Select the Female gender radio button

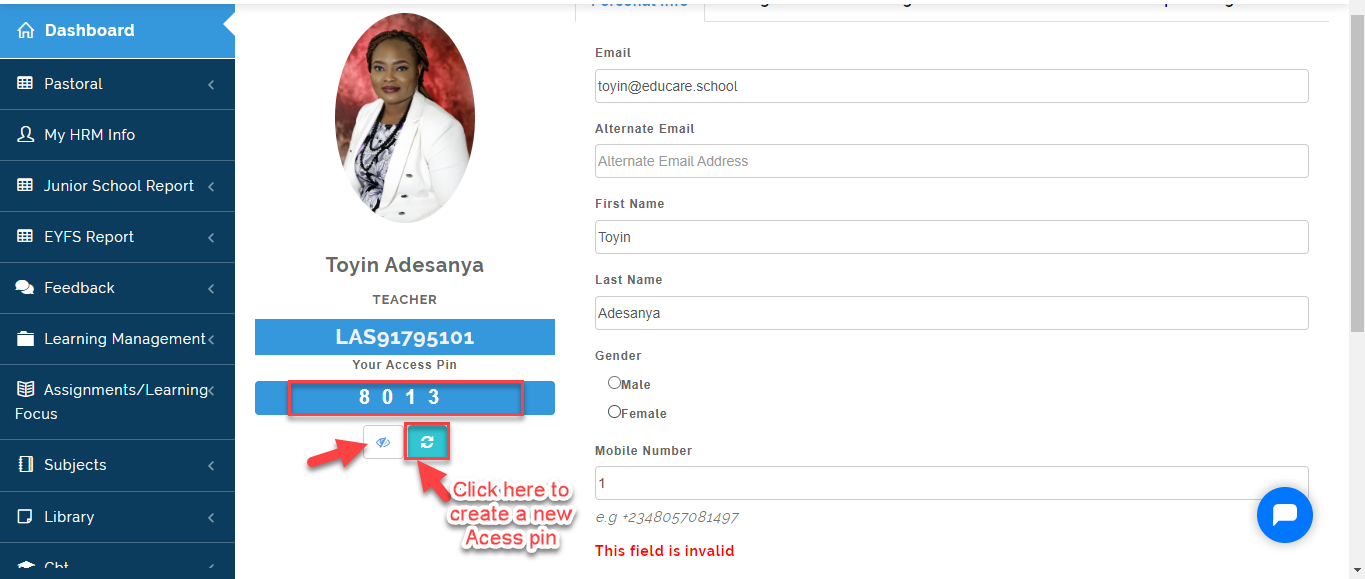point(615,411)
